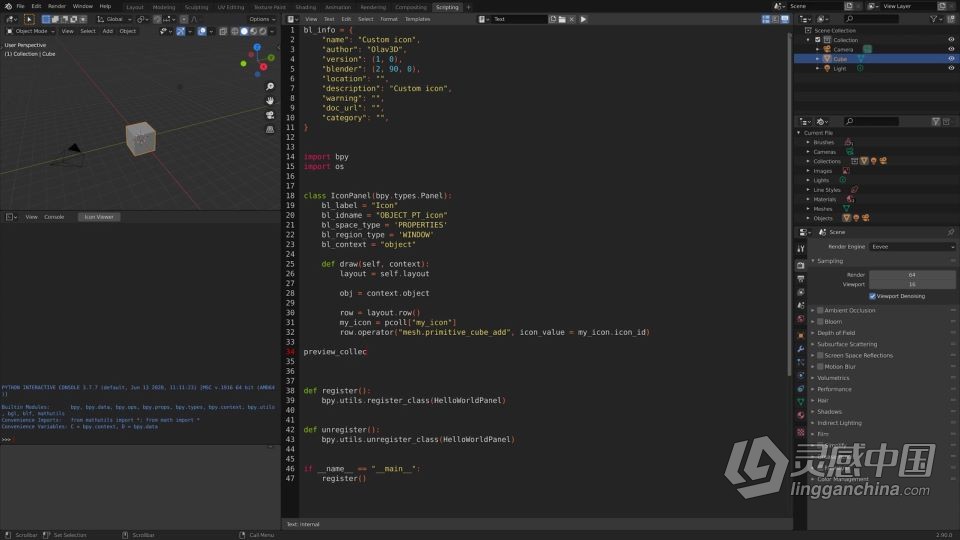Screen dimensions: 960x540
Task: Toggle camera view icon in viewport
Action: point(270,115)
